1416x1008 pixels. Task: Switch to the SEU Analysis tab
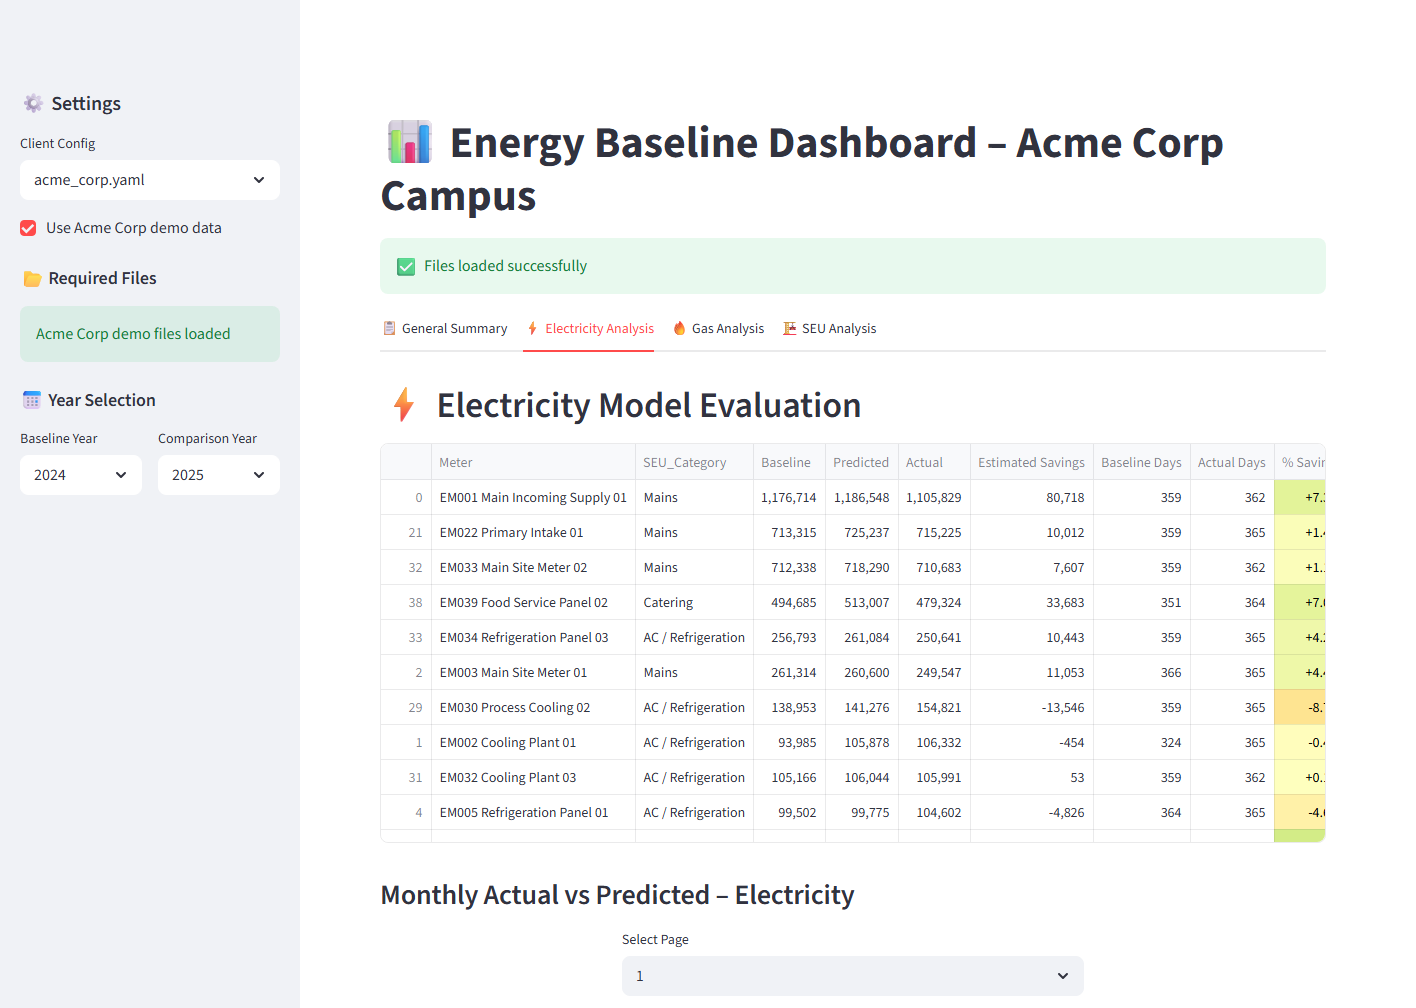829,328
